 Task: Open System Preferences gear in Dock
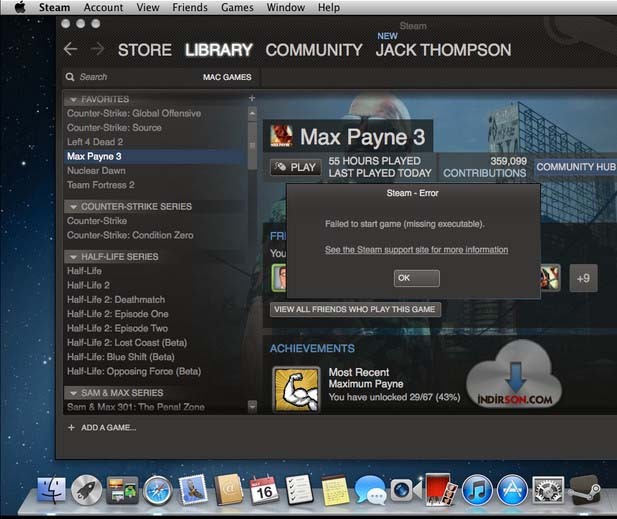(x=548, y=490)
